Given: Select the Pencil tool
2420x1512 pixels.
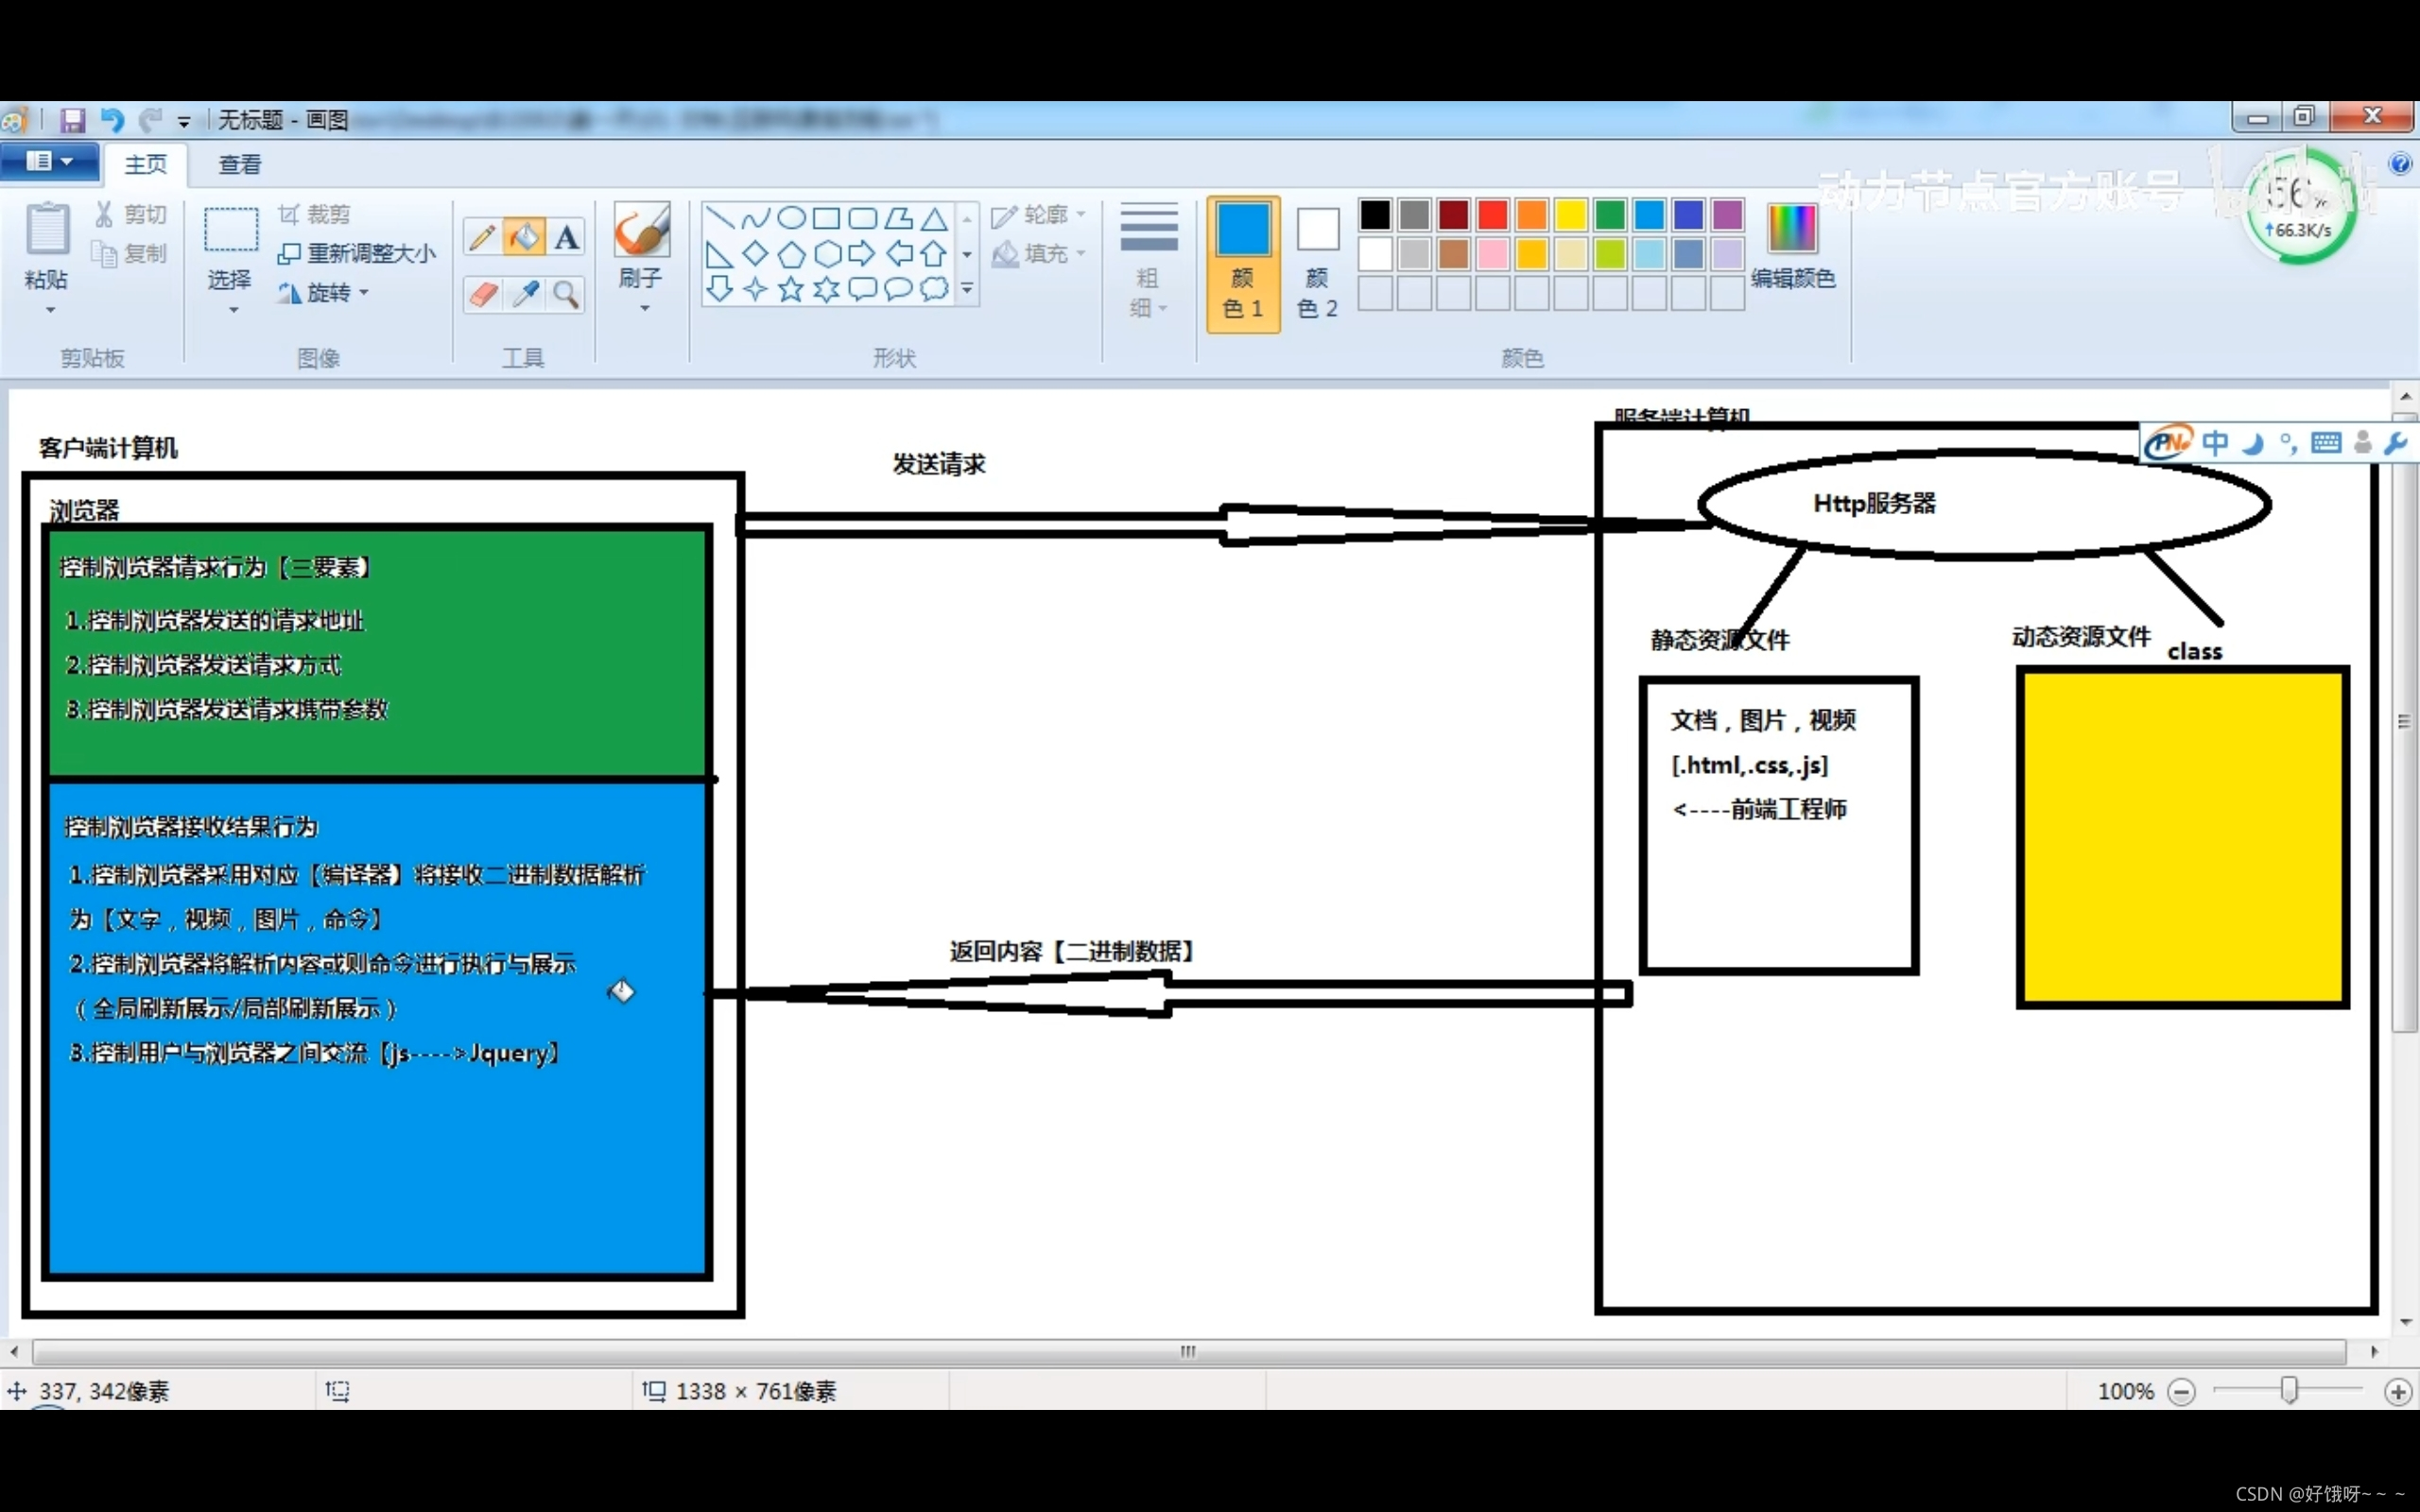Looking at the screenshot, I should pos(482,238).
